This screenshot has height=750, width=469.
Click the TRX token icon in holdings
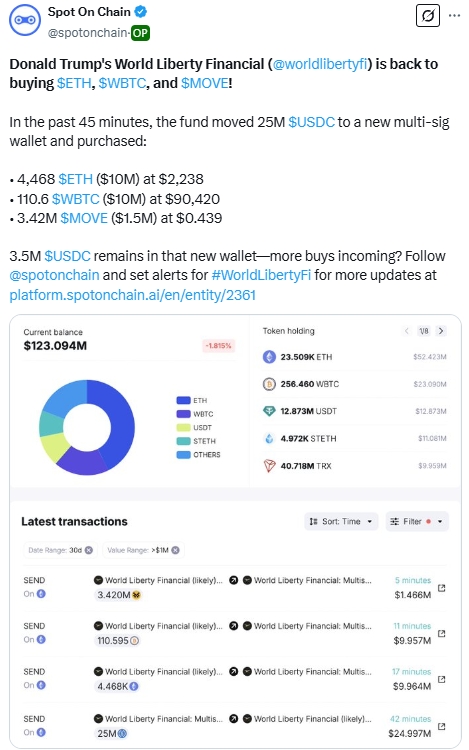point(269,466)
